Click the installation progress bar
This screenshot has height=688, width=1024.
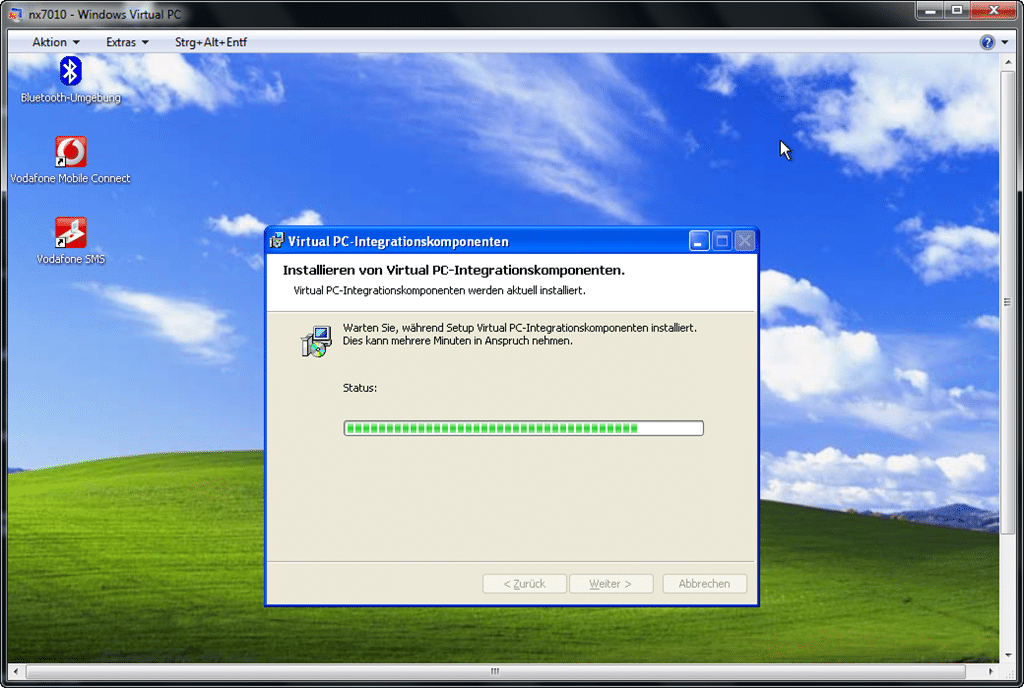(524, 428)
